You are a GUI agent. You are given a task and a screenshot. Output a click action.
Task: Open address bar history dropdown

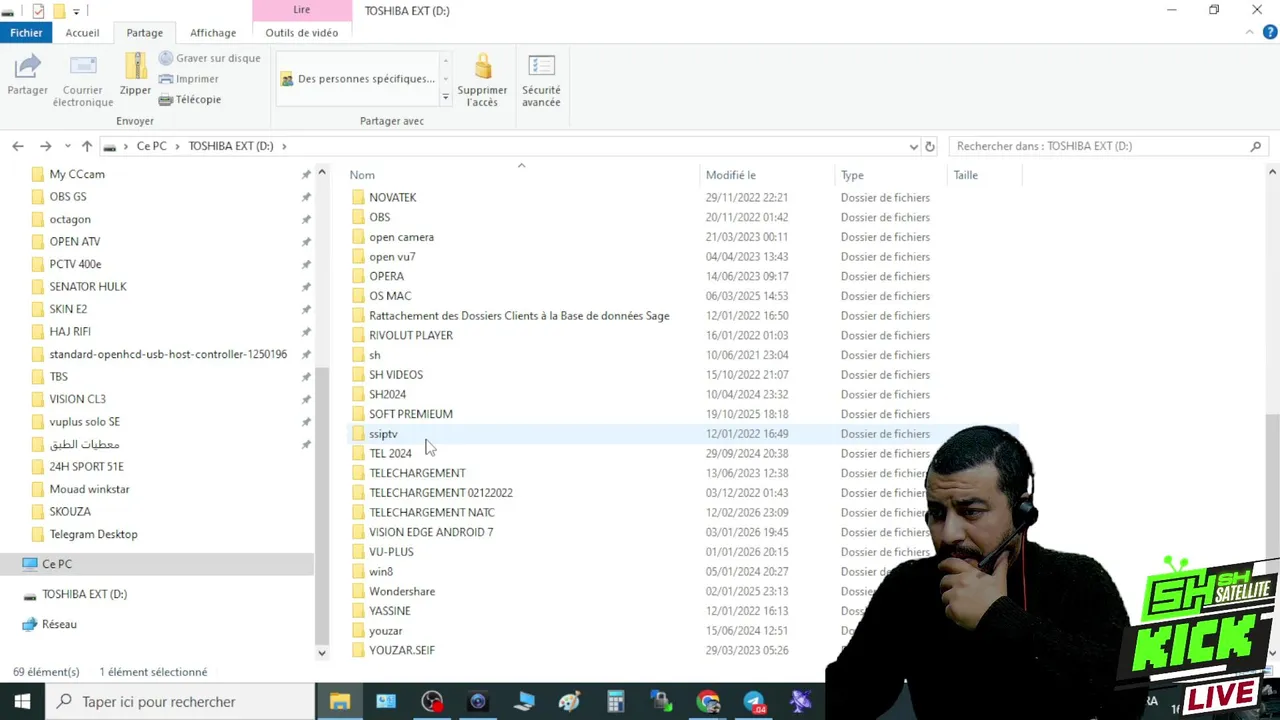tap(913, 146)
